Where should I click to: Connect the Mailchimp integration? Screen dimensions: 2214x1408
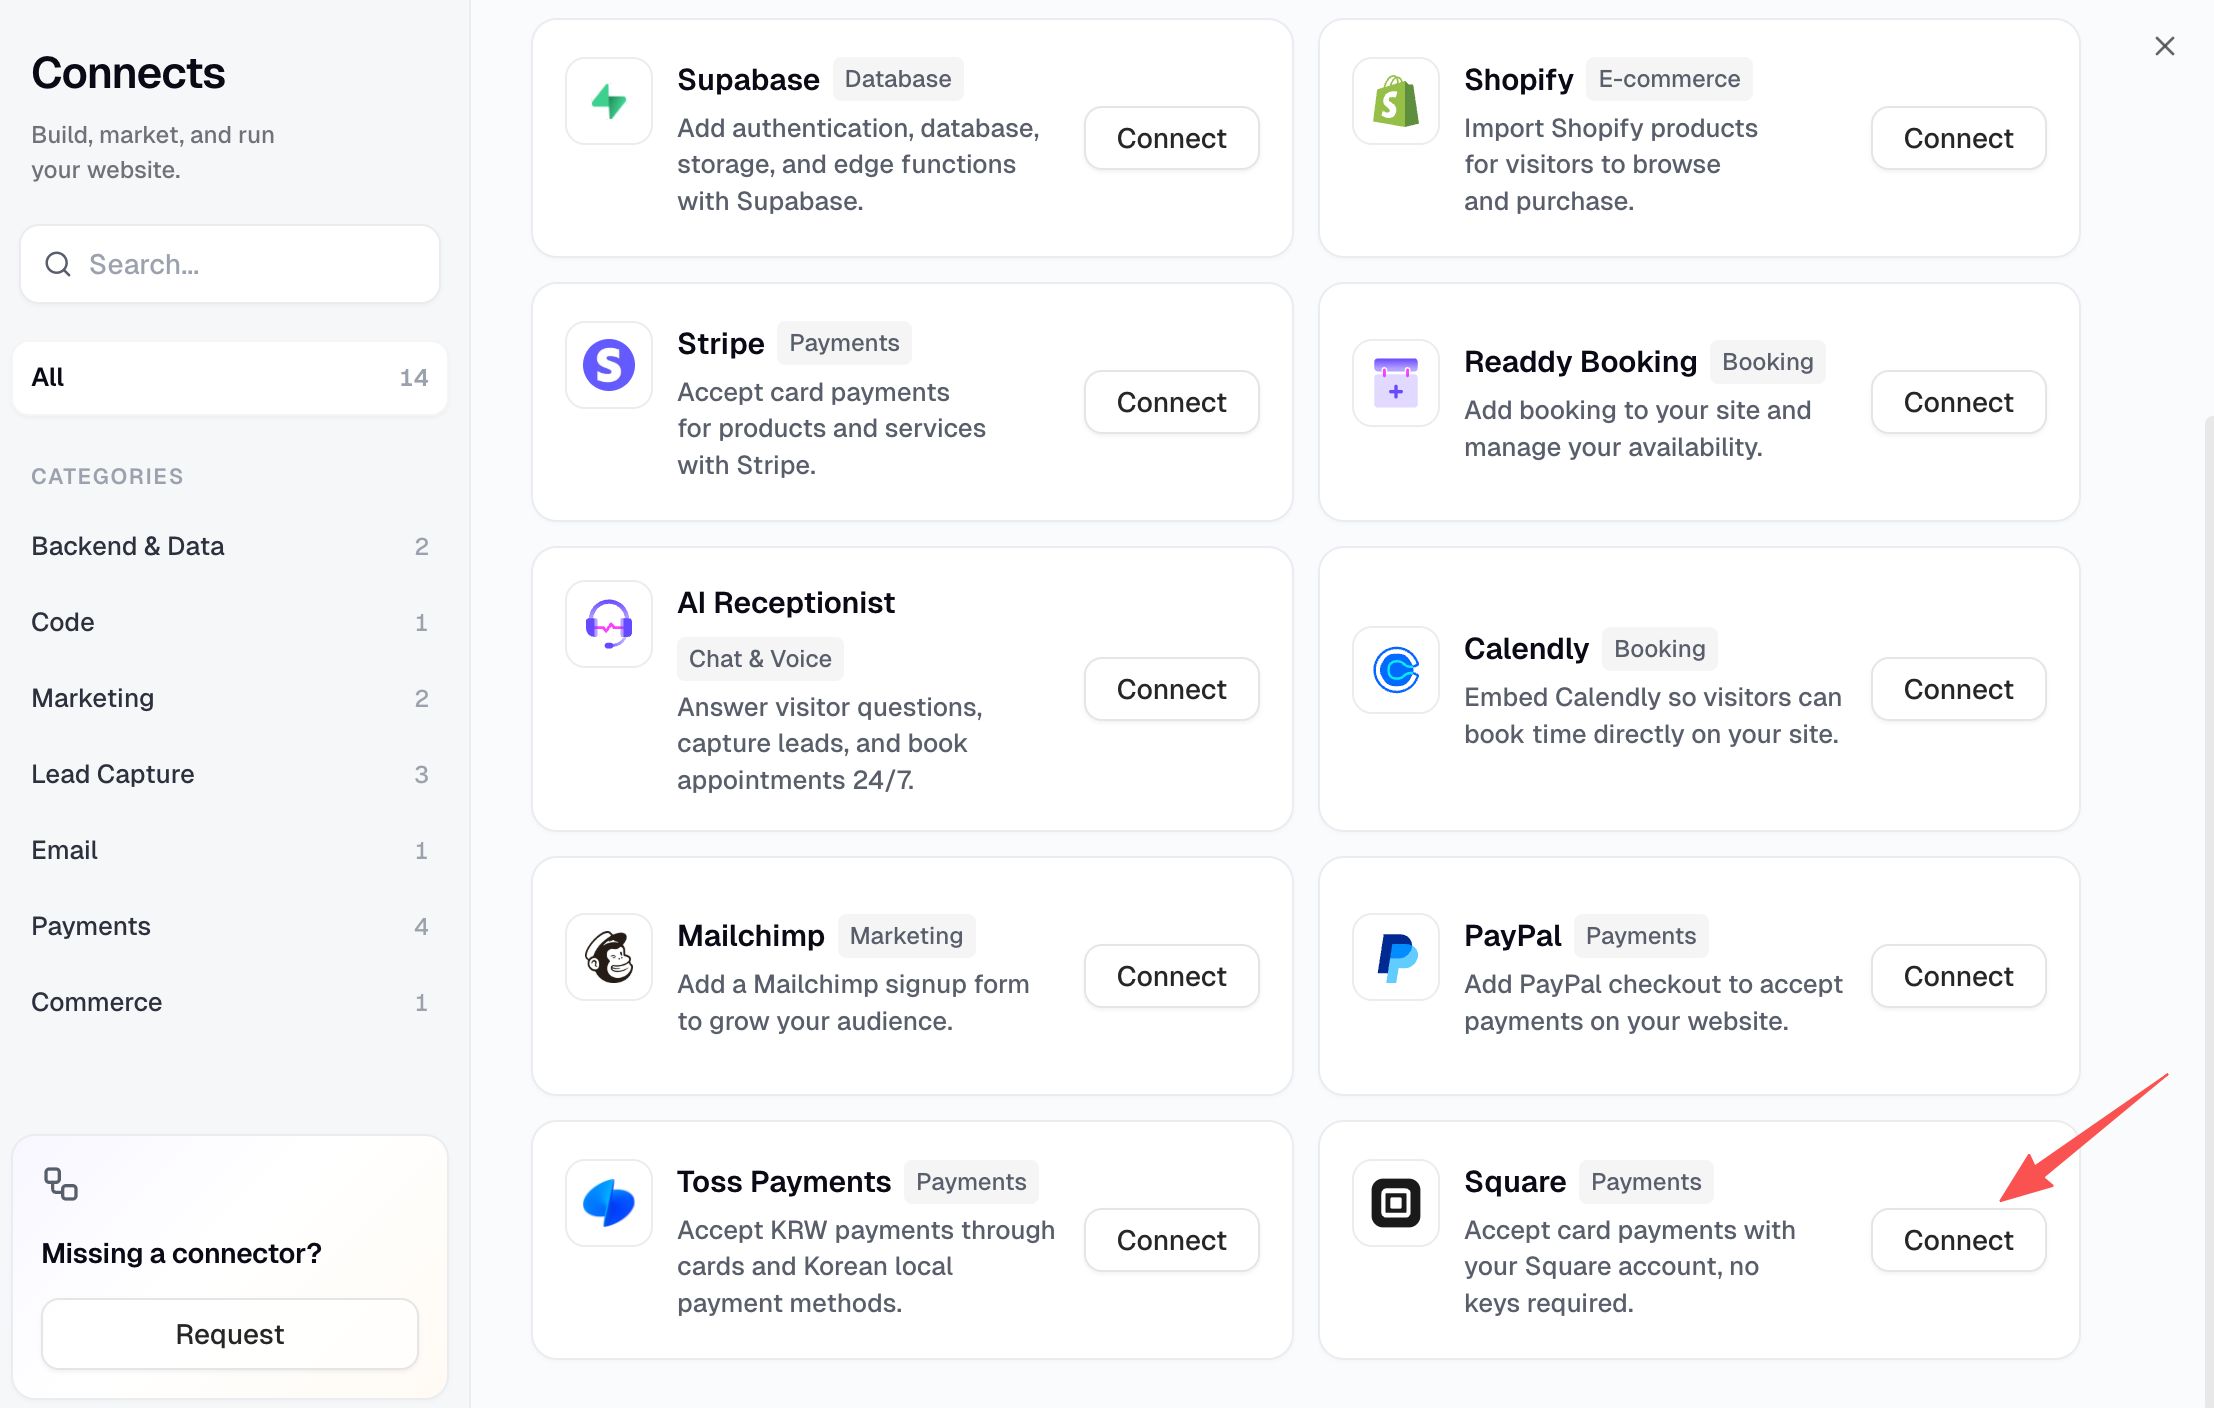point(1171,976)
